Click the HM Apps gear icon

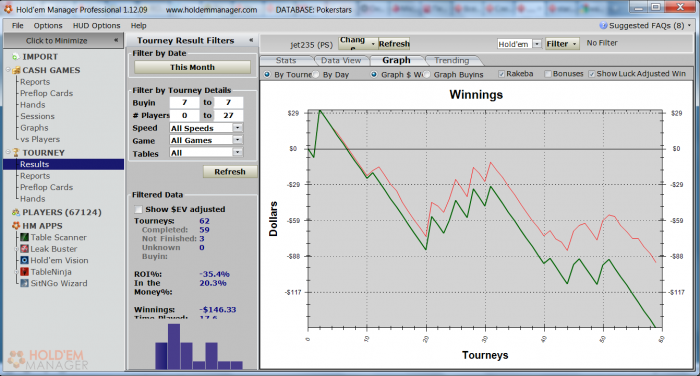(x=16, y=226)
